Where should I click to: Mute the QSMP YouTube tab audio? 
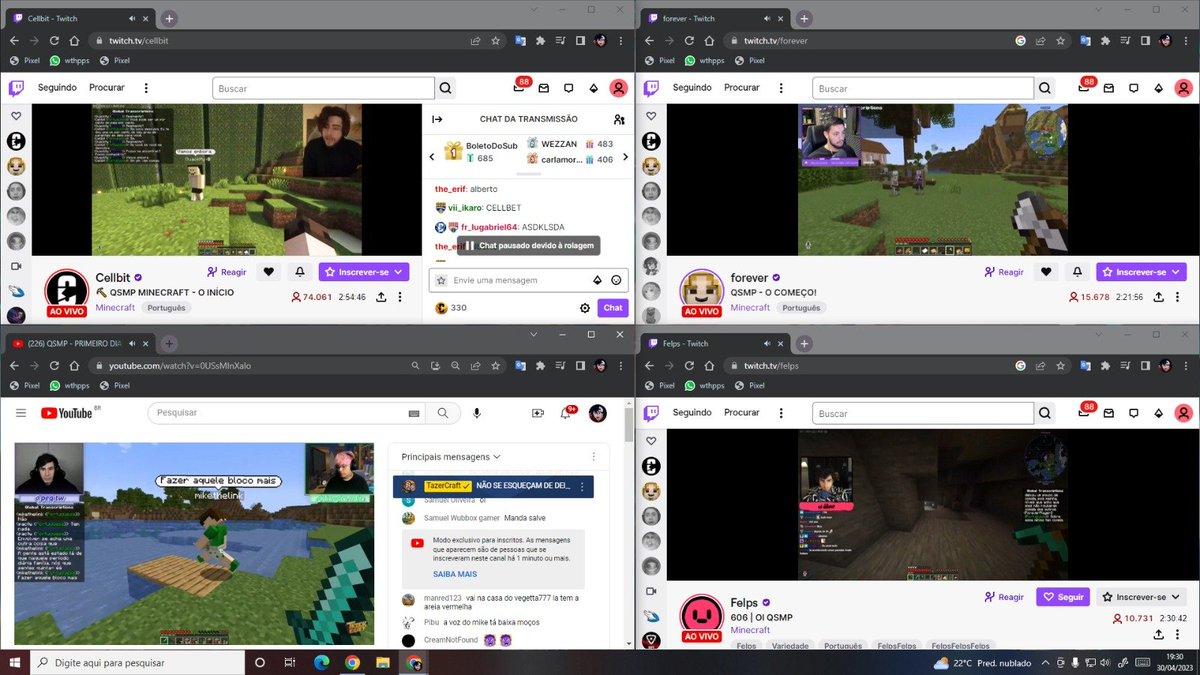pos(133,344)
